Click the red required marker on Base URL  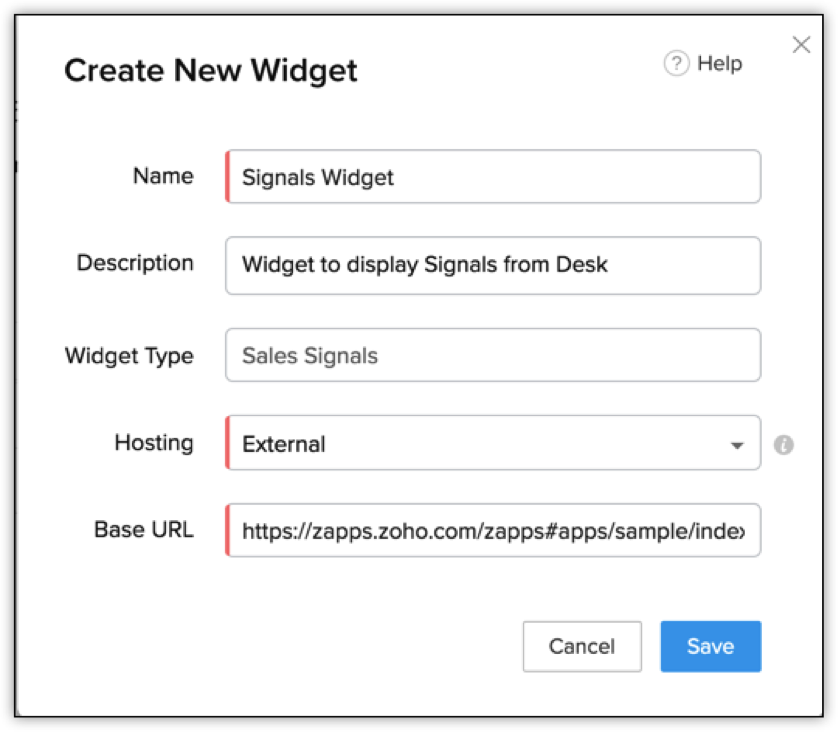click(x=228, y=530)
